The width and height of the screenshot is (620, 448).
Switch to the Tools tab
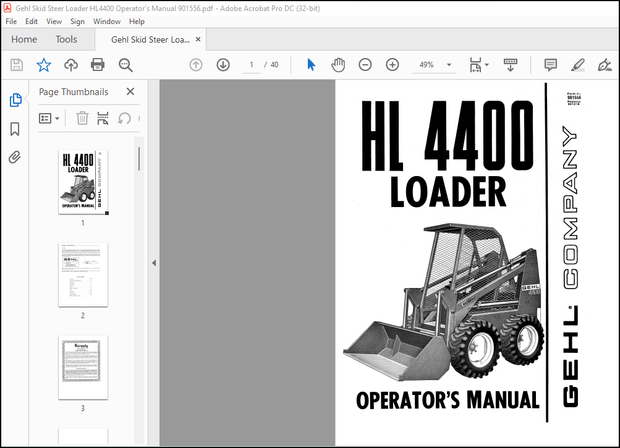coord(66,40)
